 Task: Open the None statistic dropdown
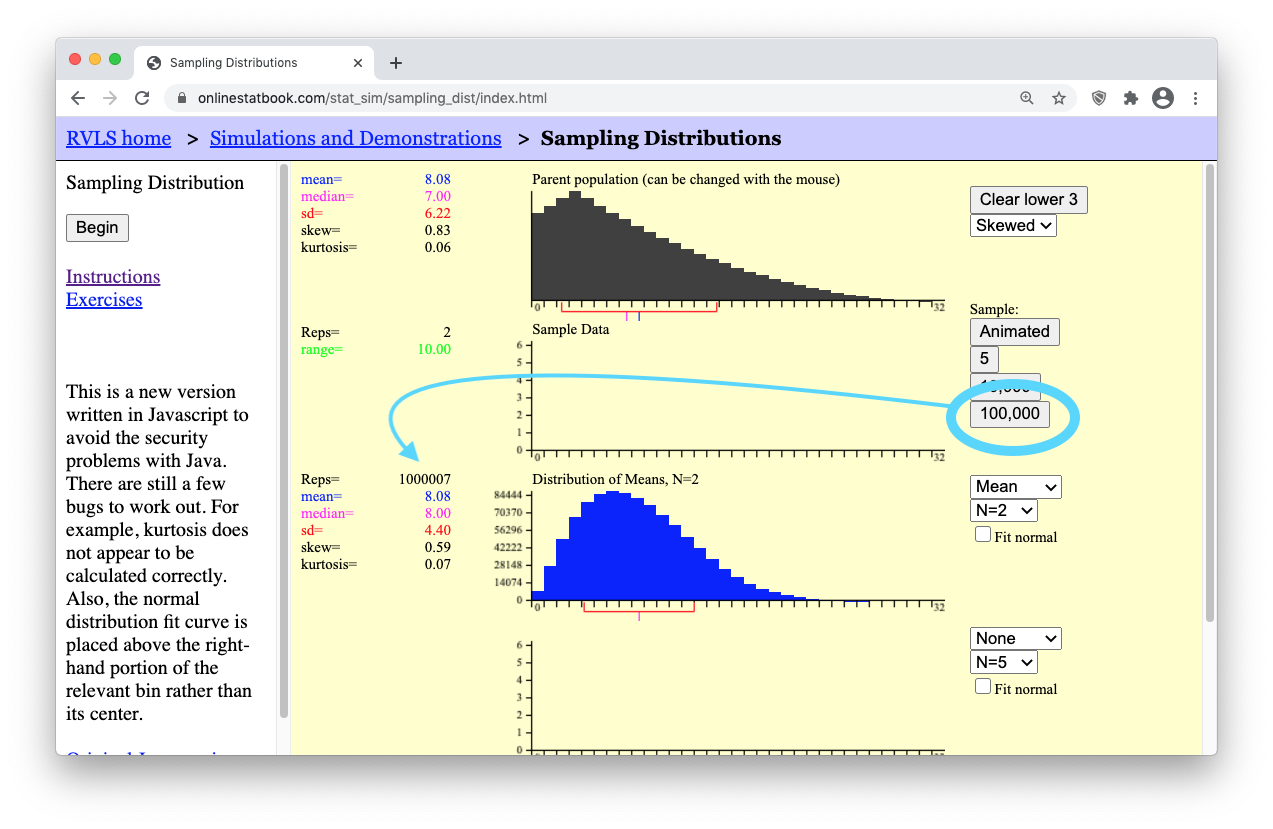(1015, 639)
